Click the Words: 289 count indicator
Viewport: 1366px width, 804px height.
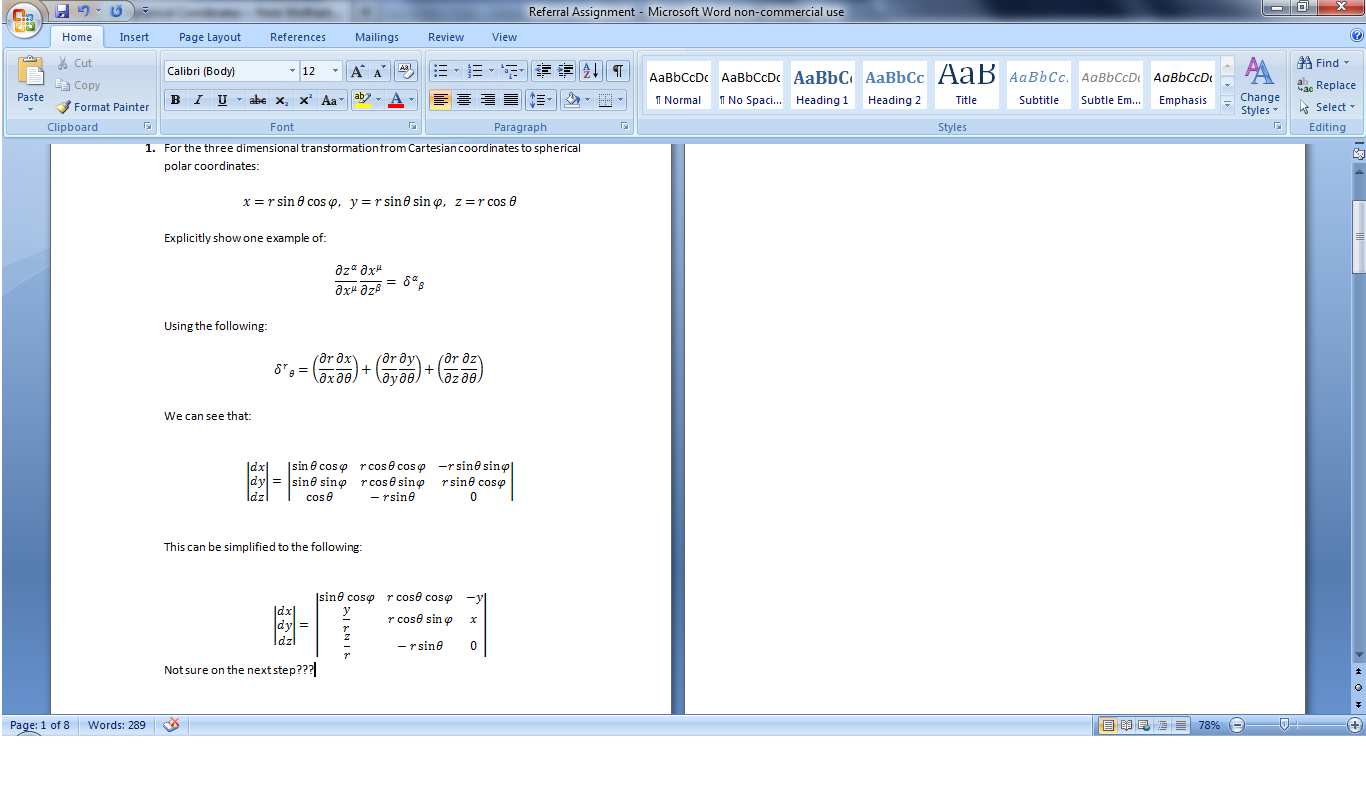(116, 725)
